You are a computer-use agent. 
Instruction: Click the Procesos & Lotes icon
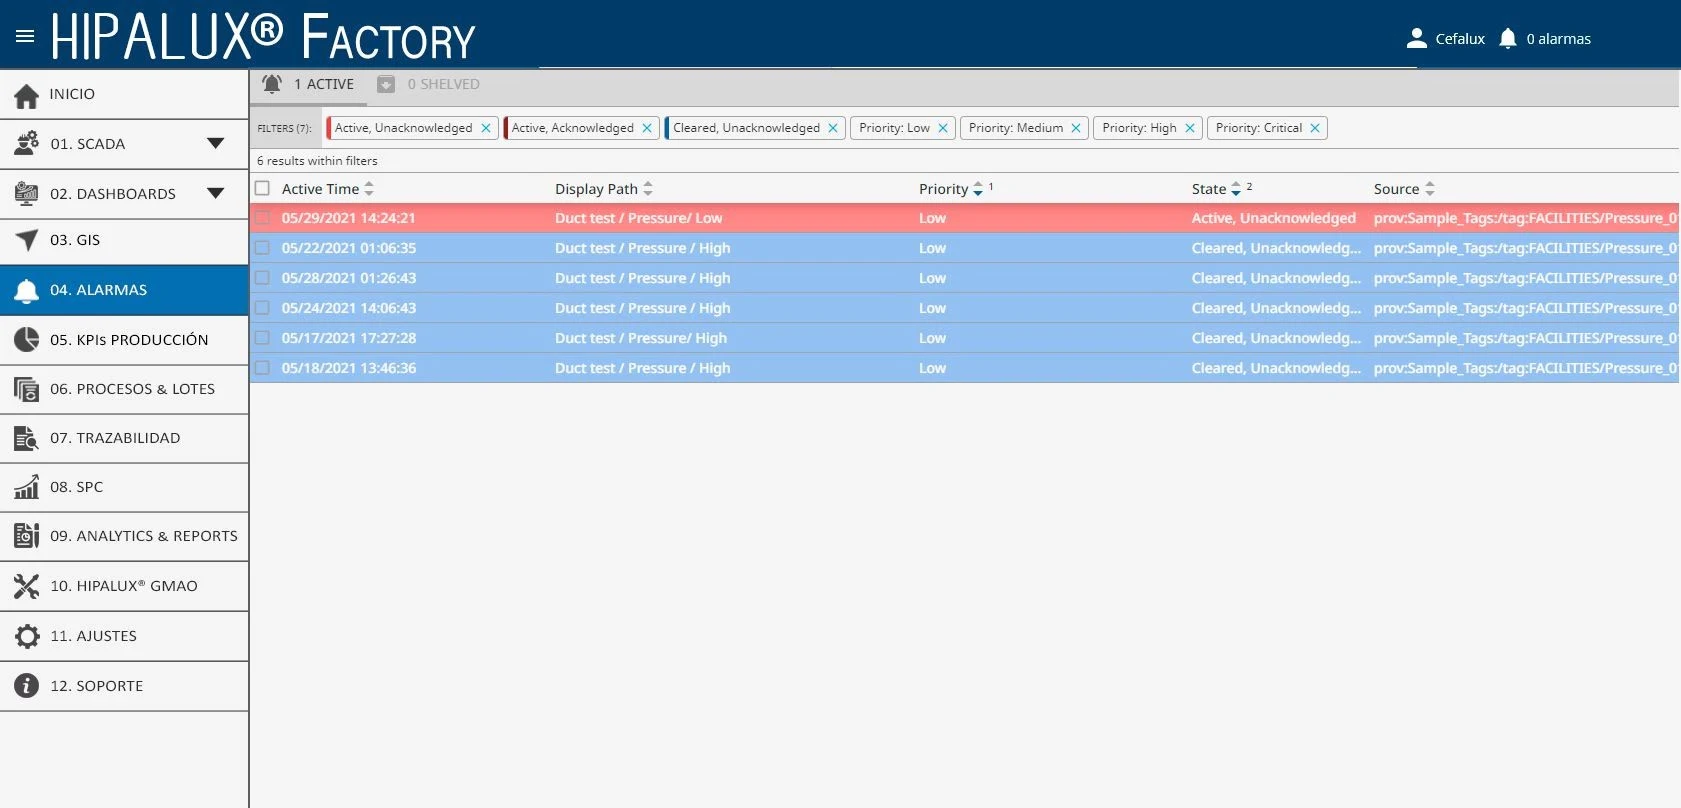coord(27,389)
